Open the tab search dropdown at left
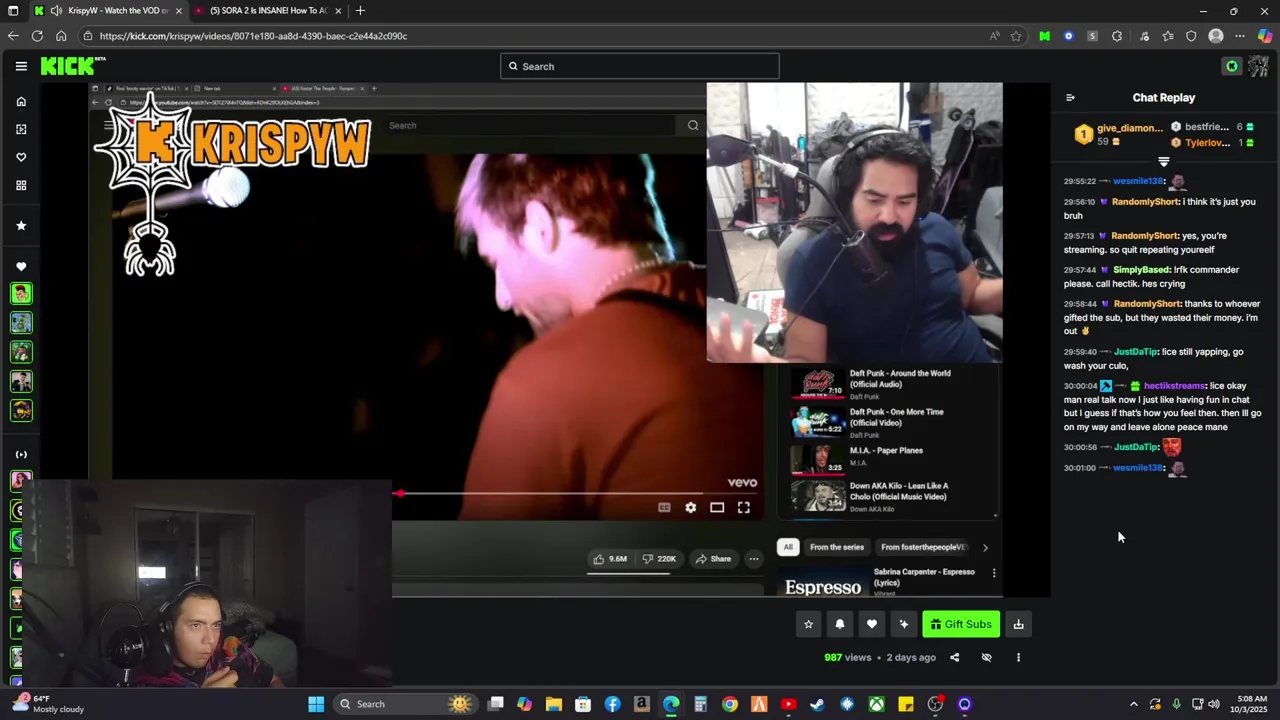The width and height of the screenshot is (1280, 720). [13, 10]
